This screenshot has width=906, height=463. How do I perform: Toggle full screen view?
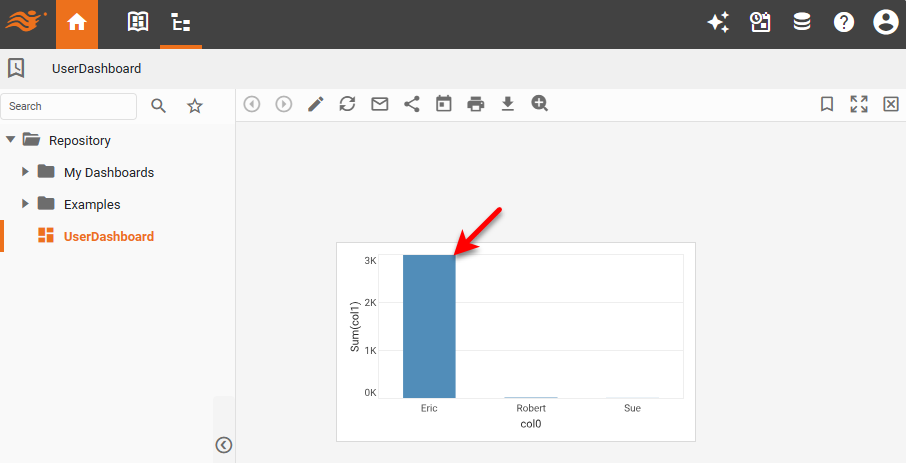point(859,104)
